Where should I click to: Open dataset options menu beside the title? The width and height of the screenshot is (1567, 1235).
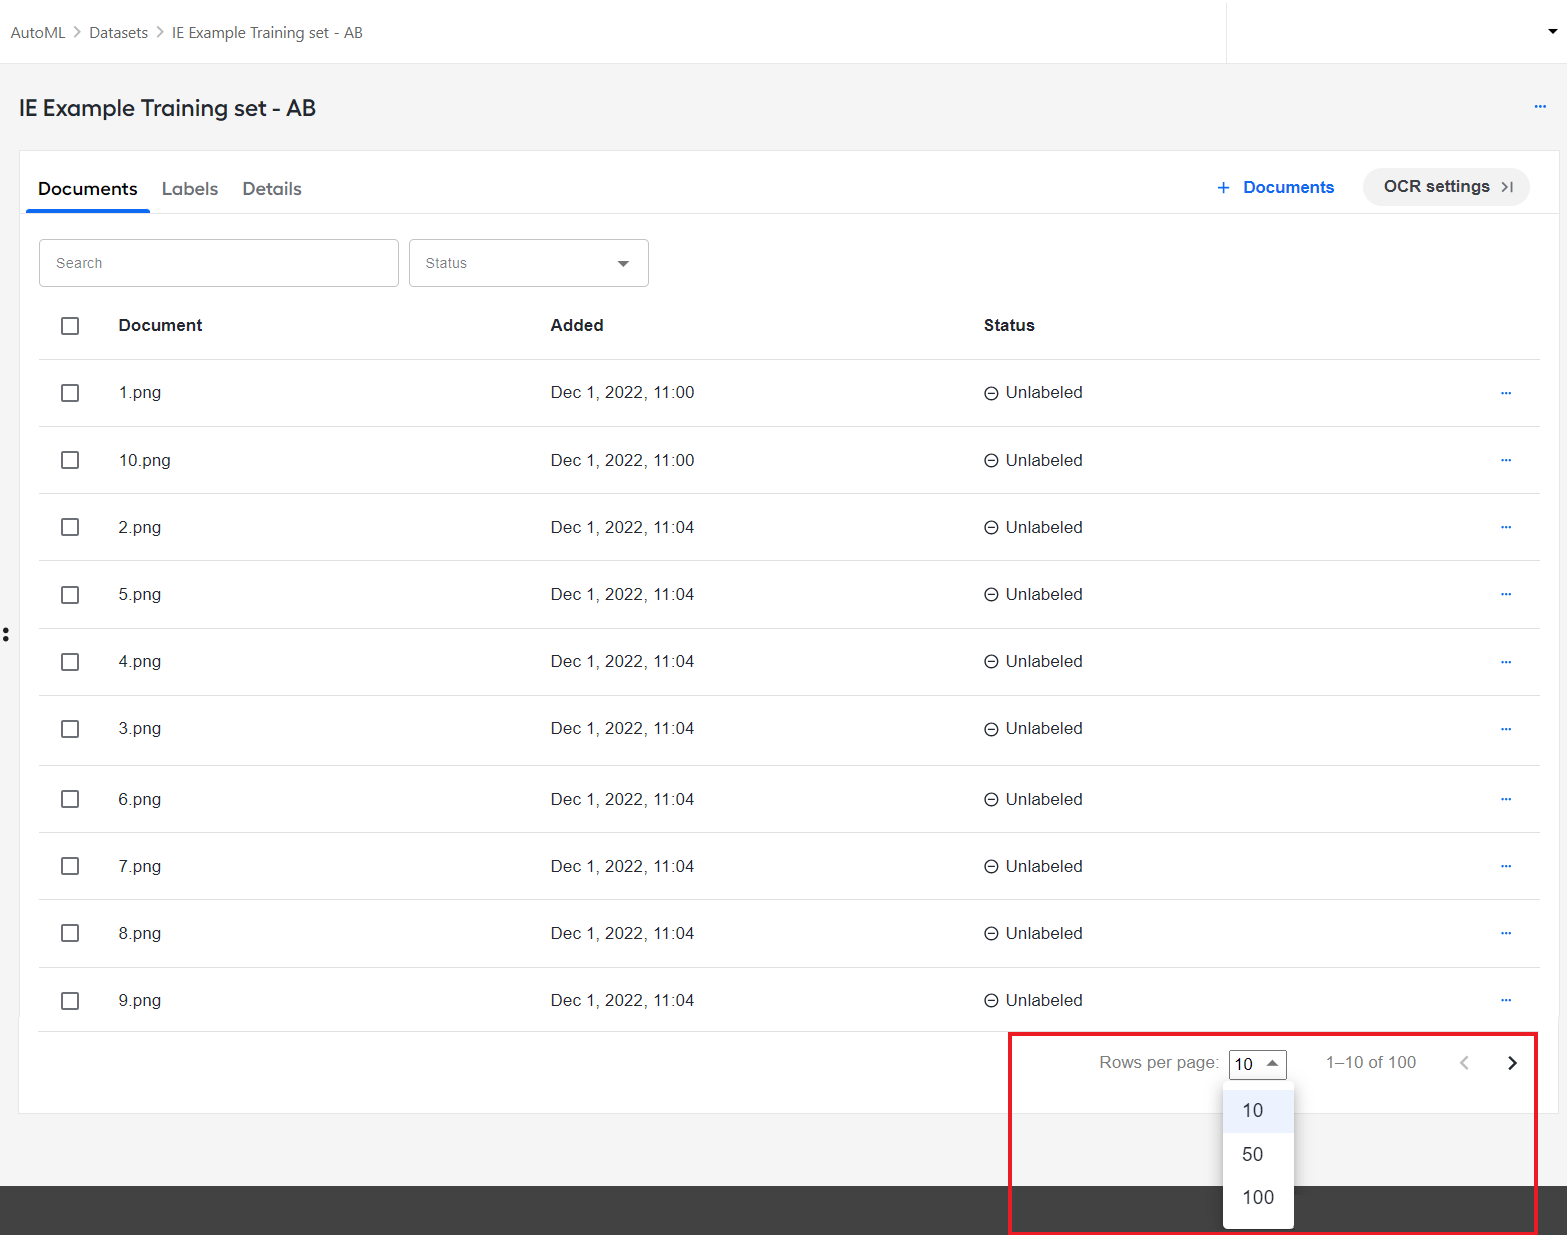coord(1540,106)
